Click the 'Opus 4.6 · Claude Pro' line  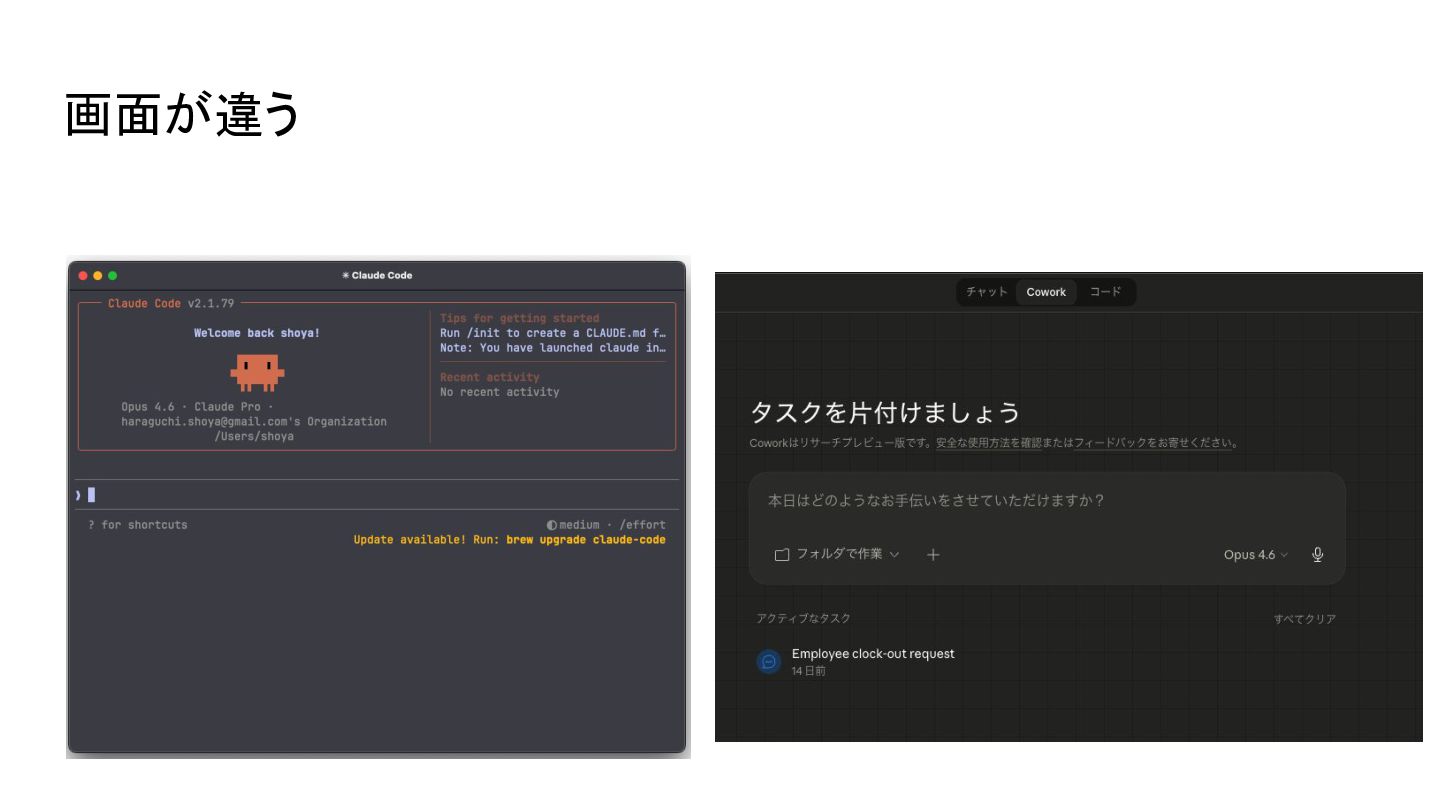(x=197, y=407)
